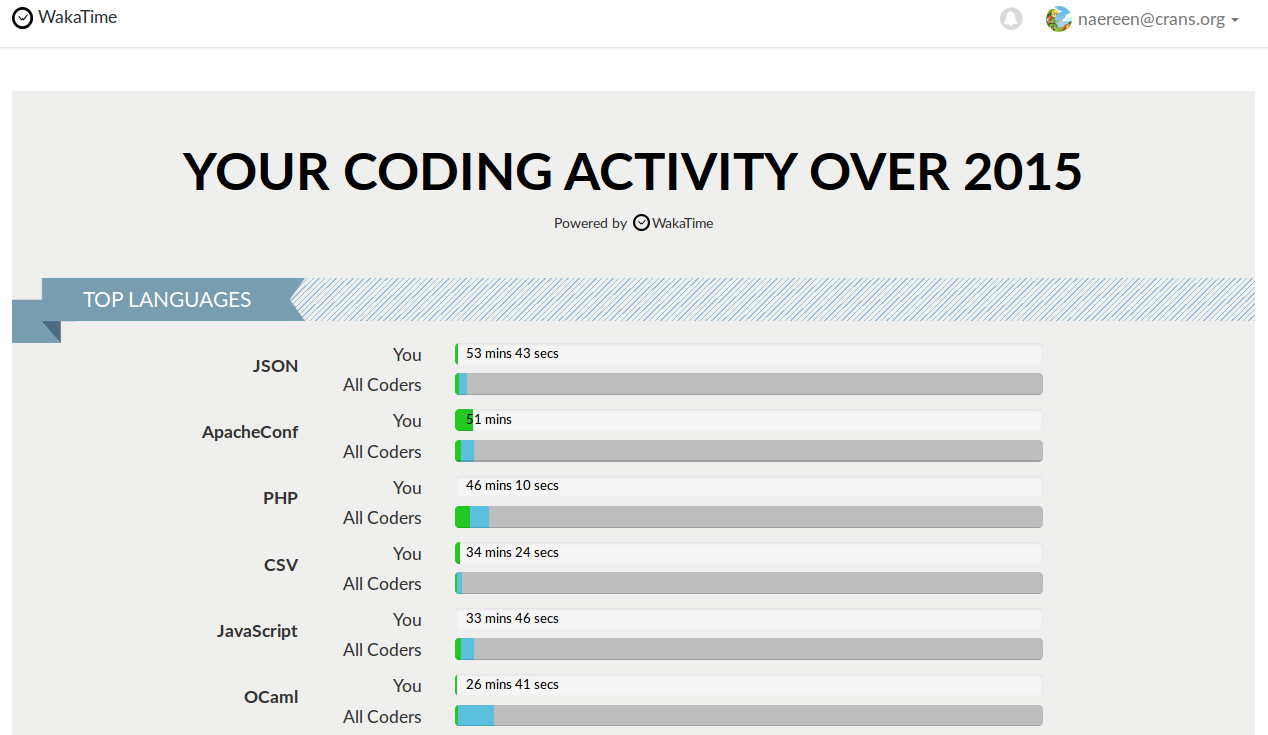Image resolution: width=1268 pixels, height=735 pixels.
Task: Go to WakaTime home via brand text
Action: 77,17
